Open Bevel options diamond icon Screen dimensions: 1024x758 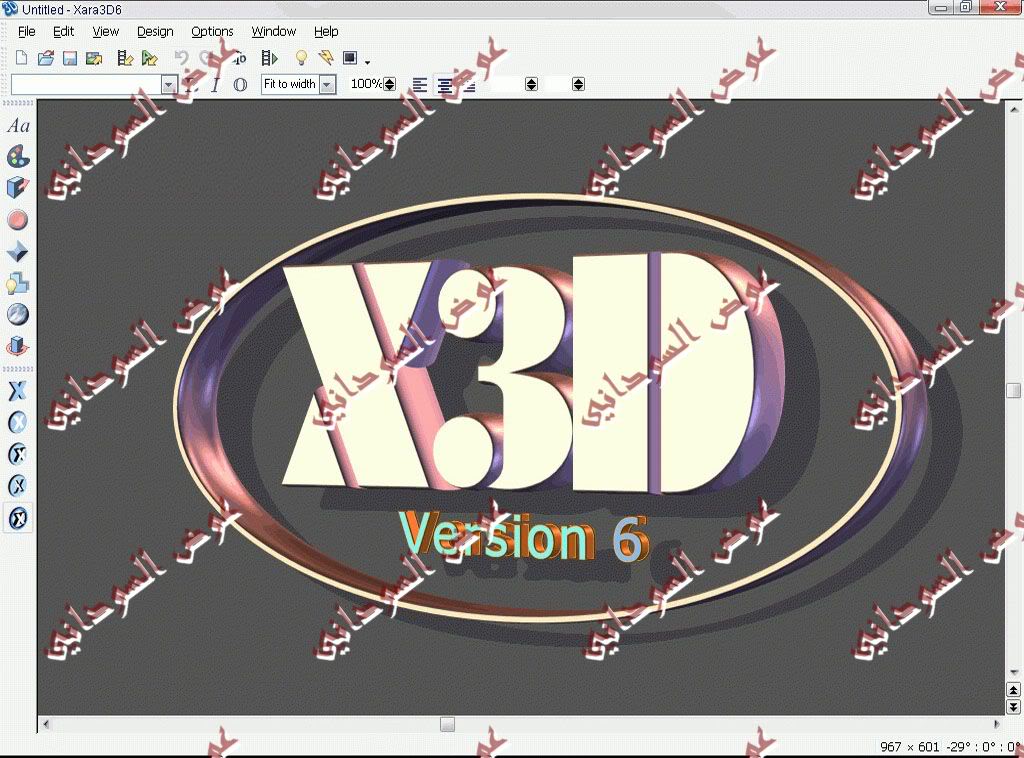tap(18, 251)
